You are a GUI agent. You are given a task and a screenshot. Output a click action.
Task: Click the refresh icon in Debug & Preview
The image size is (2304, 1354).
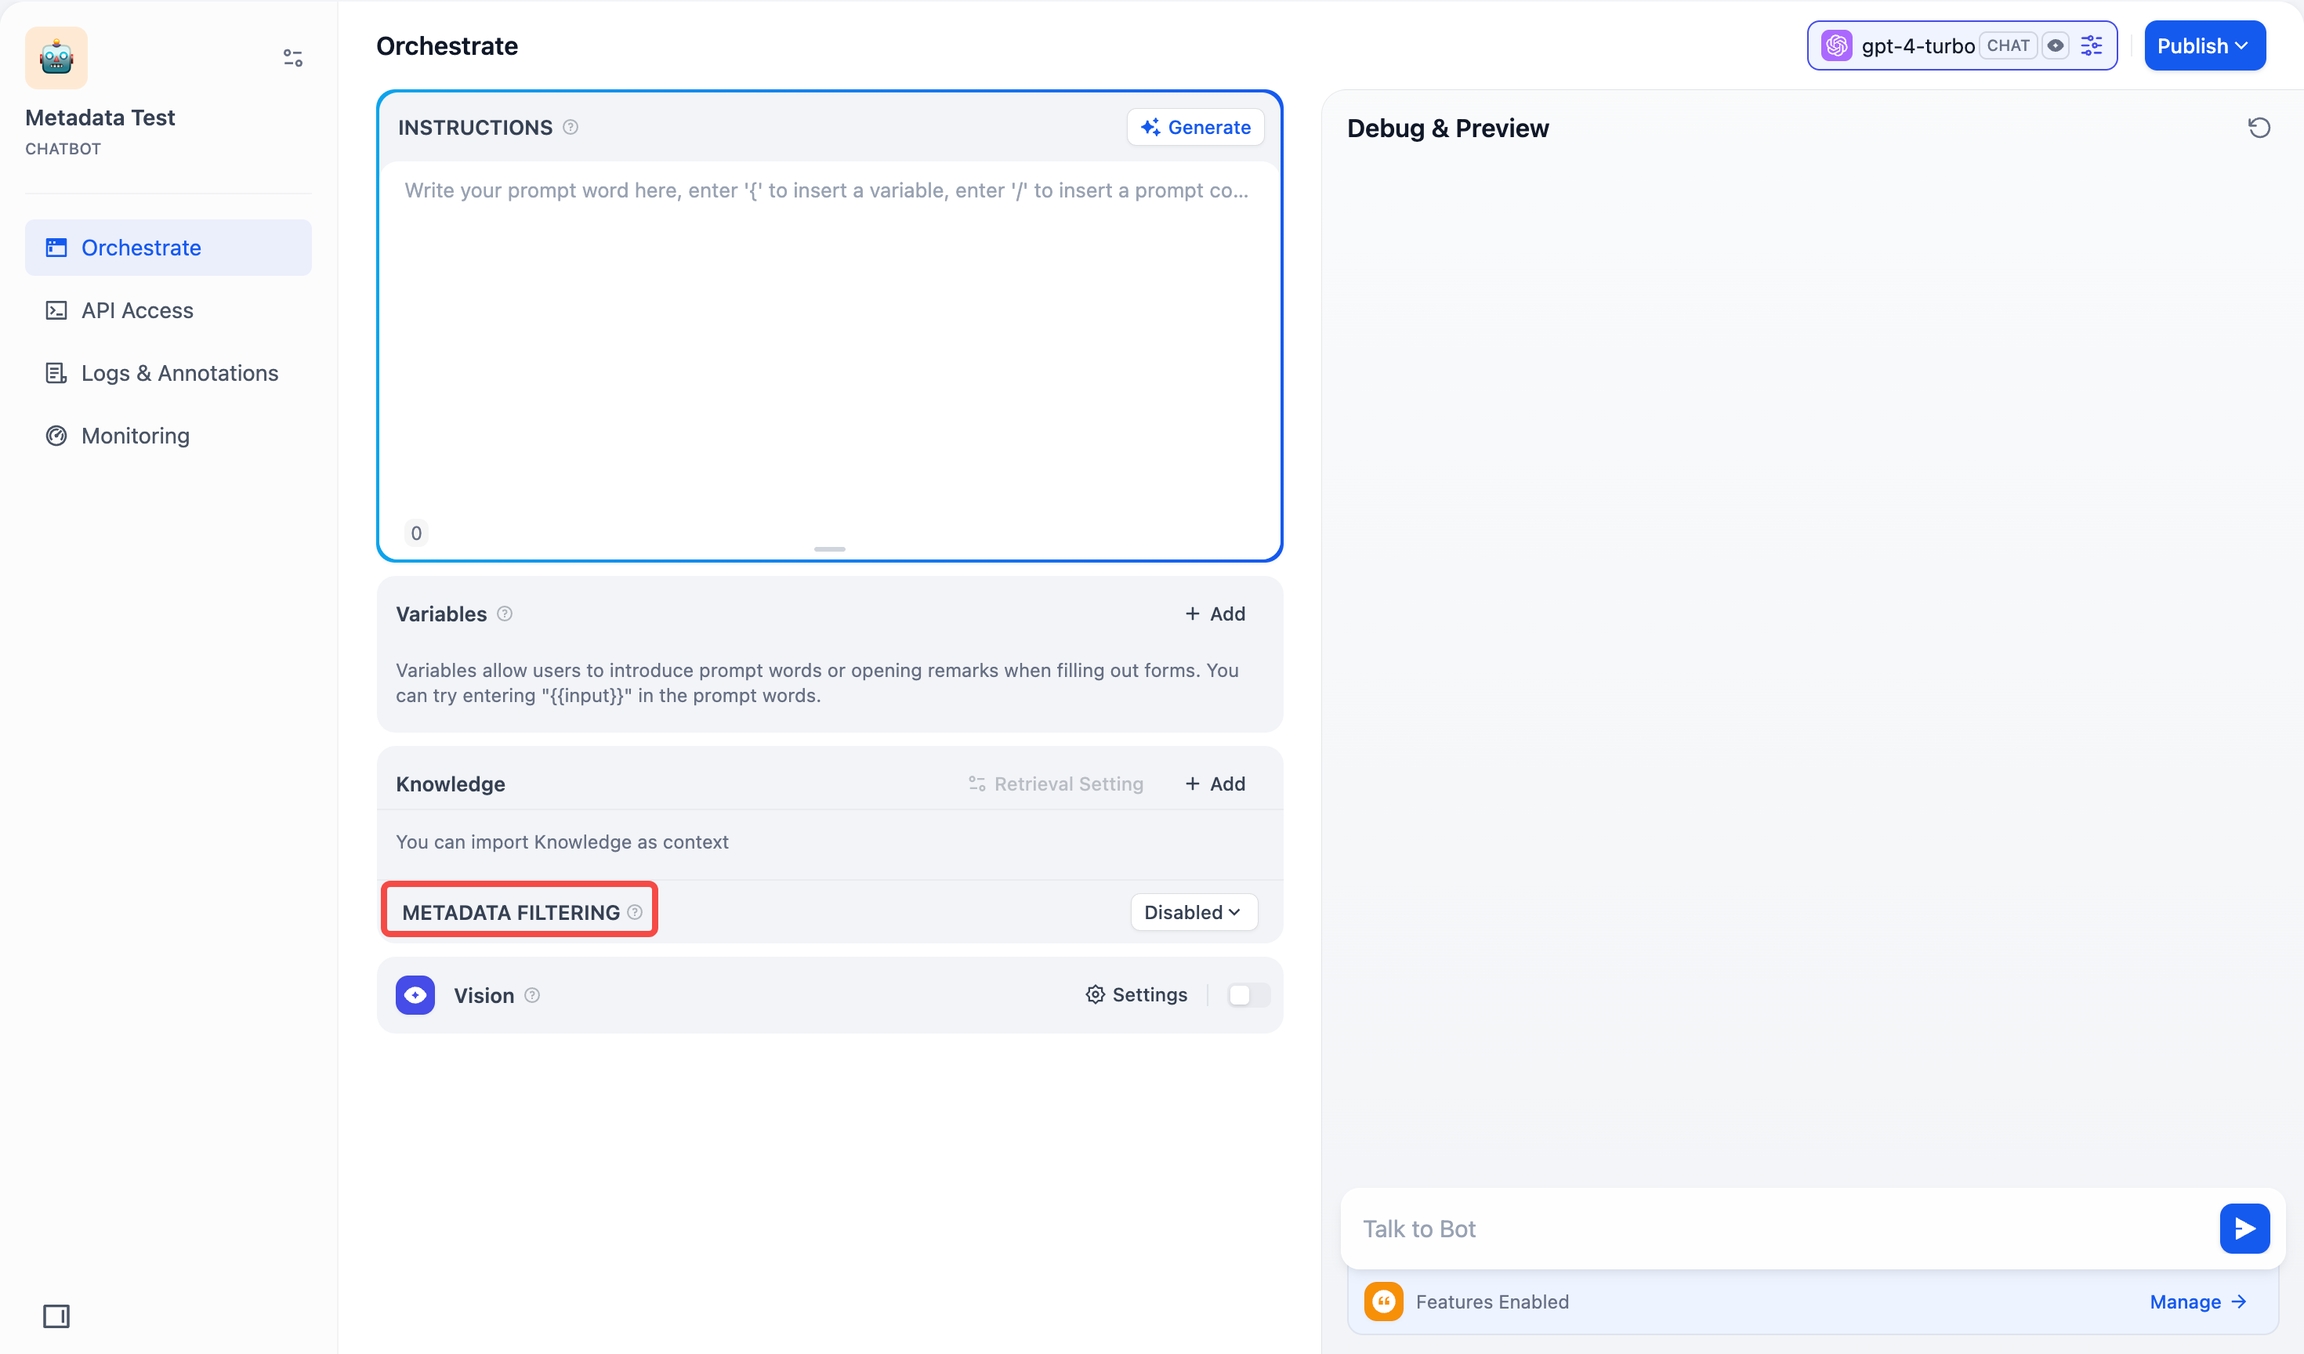2258,128
